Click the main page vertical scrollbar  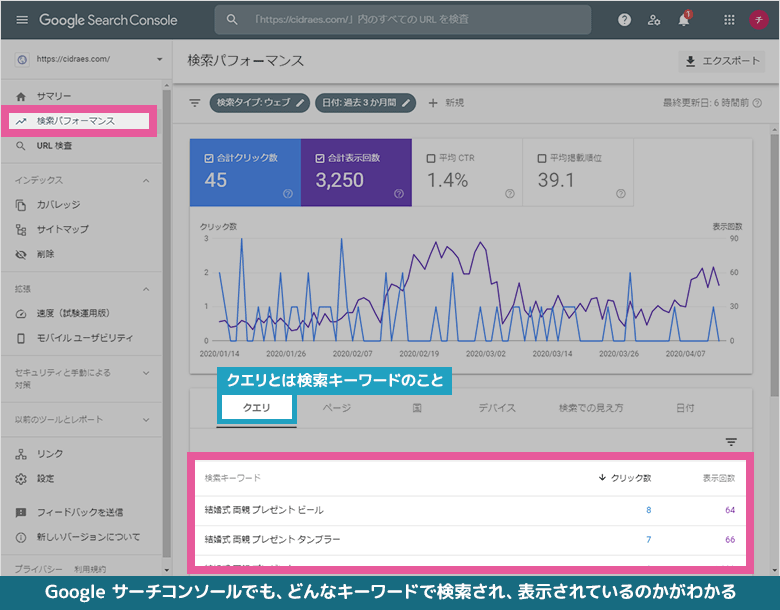775,264
